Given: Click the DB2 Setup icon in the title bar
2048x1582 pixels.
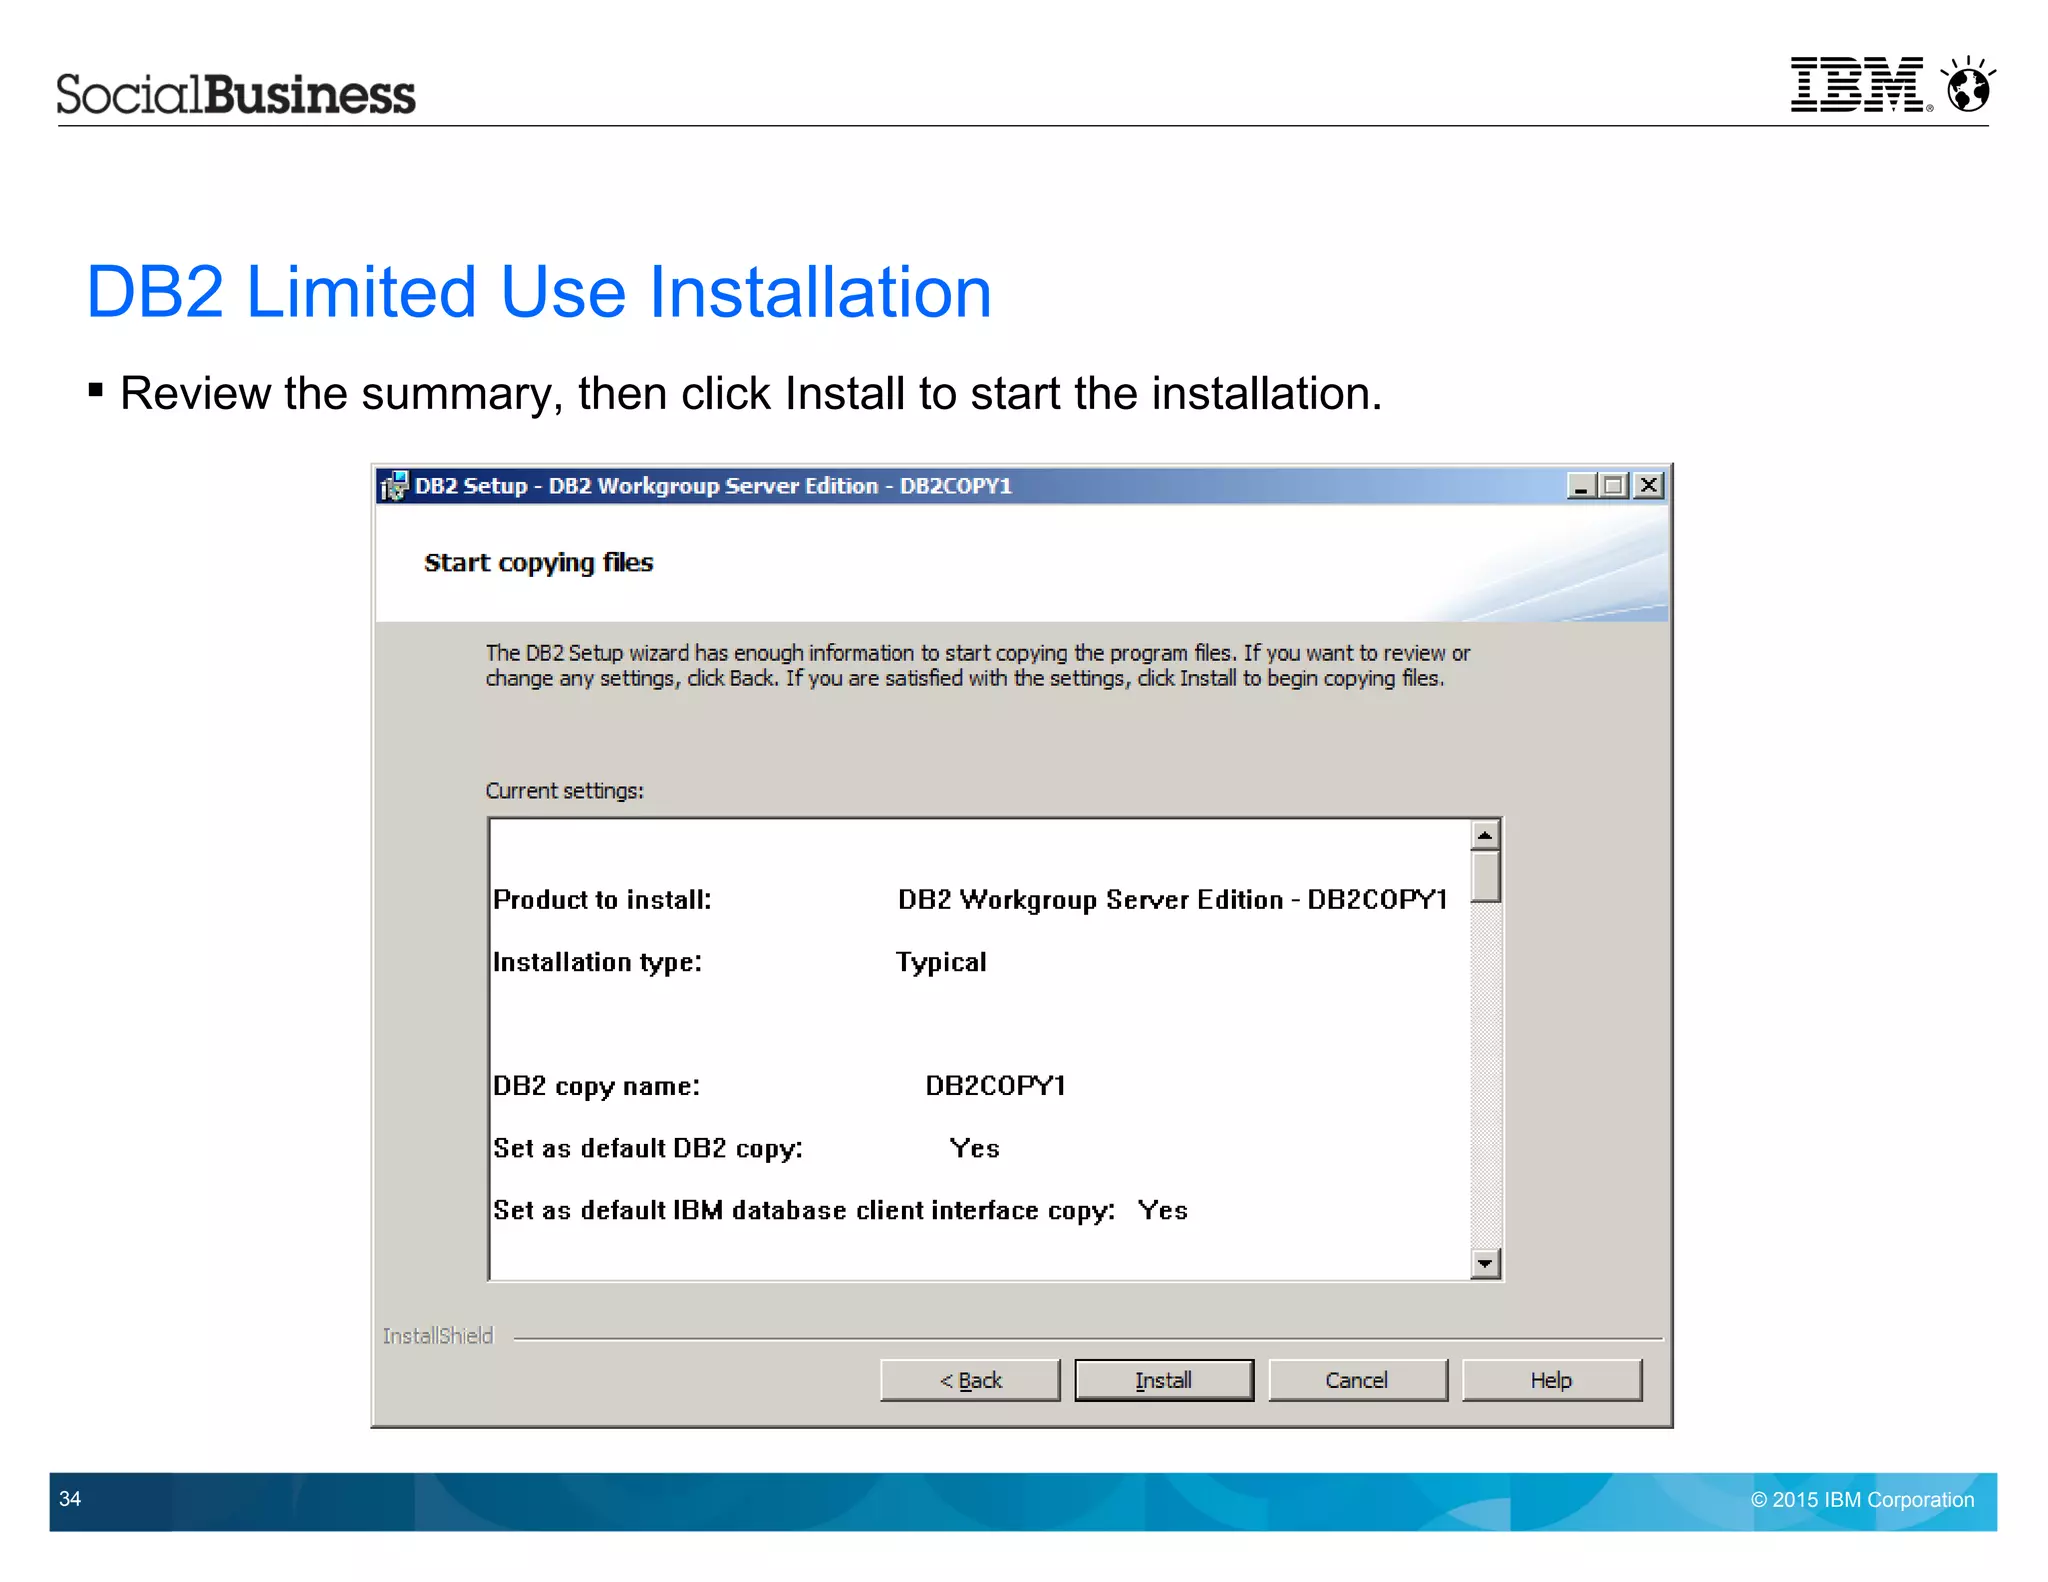Looking at the screenshot, I should coord(394,486).
